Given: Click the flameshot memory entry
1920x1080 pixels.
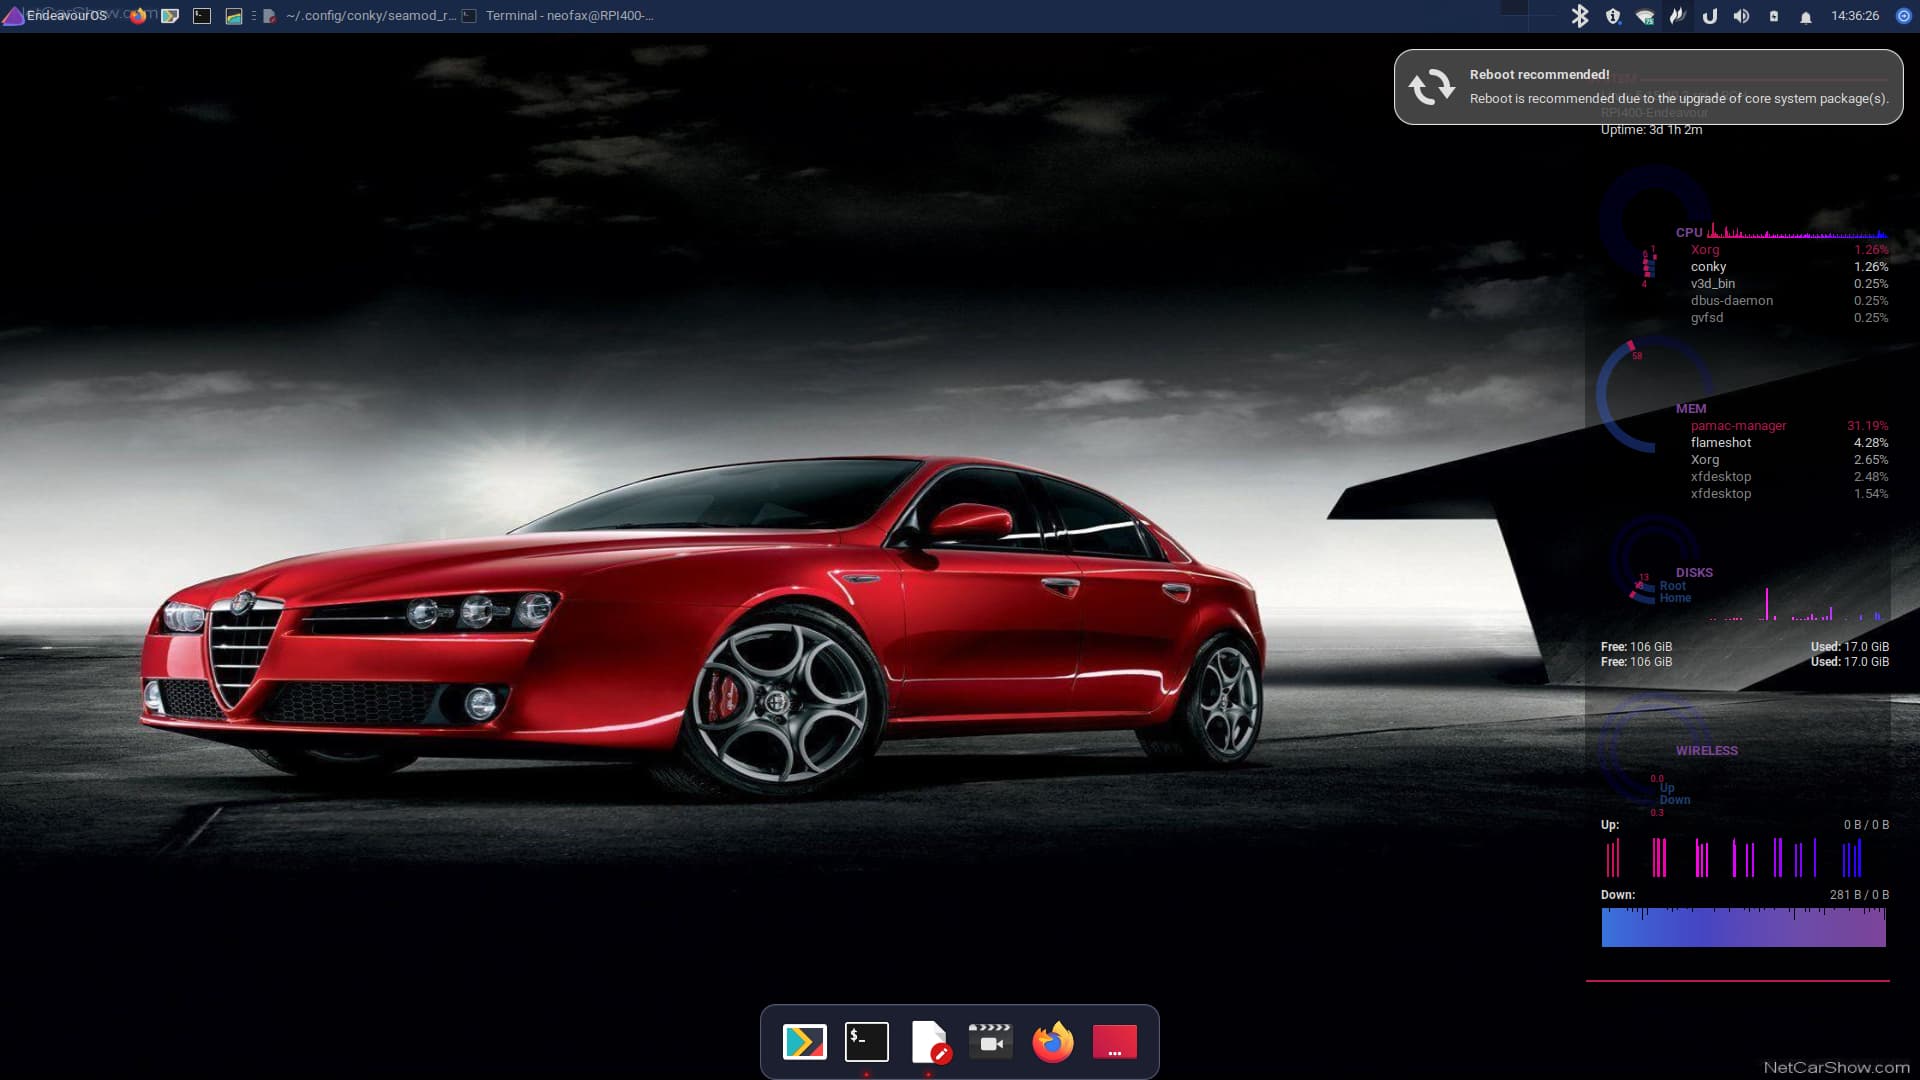Looking at the screenshot, I should coord(1721,443).
